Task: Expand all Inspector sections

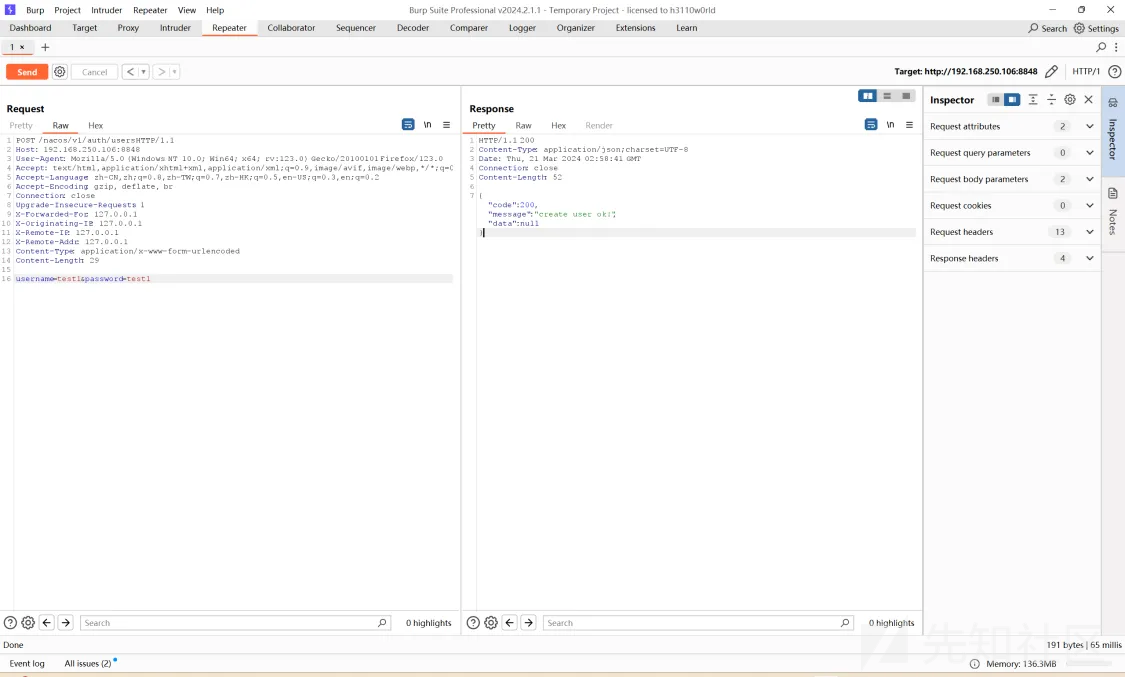Action: [1032, 100]
